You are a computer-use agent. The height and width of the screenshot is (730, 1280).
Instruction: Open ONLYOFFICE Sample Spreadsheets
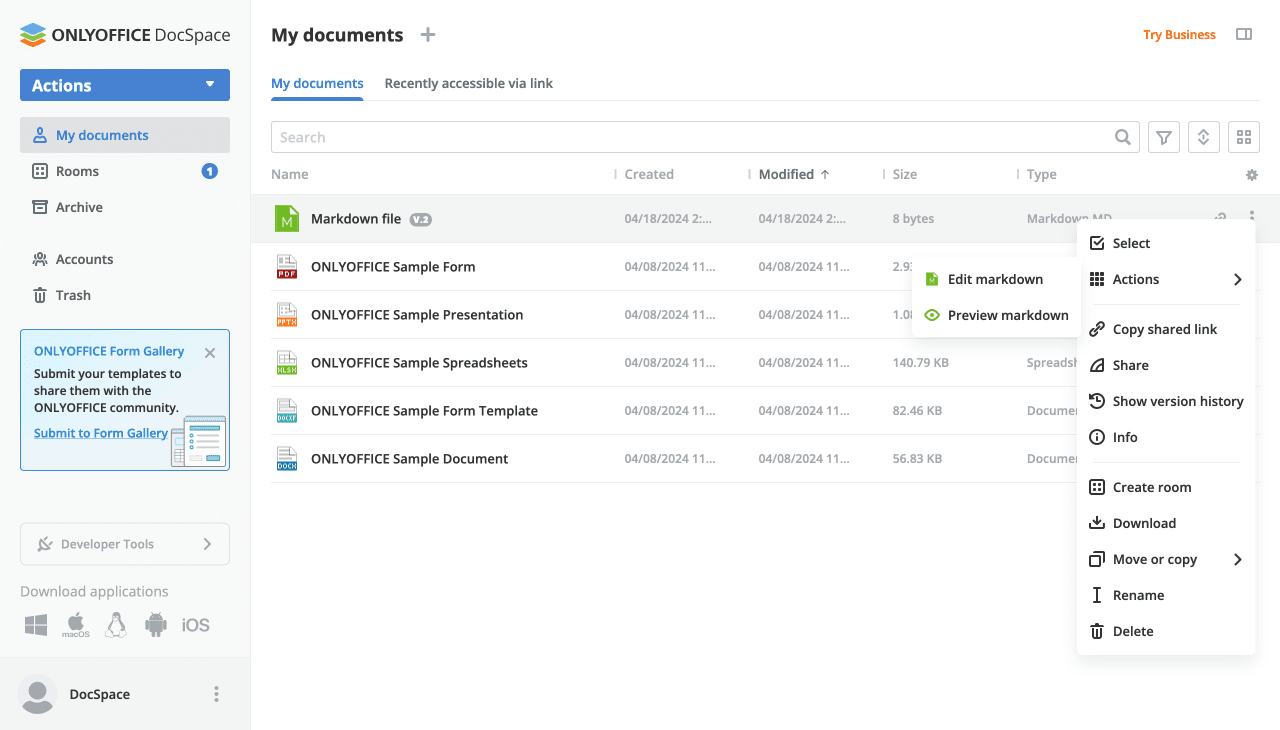[419, 363]
